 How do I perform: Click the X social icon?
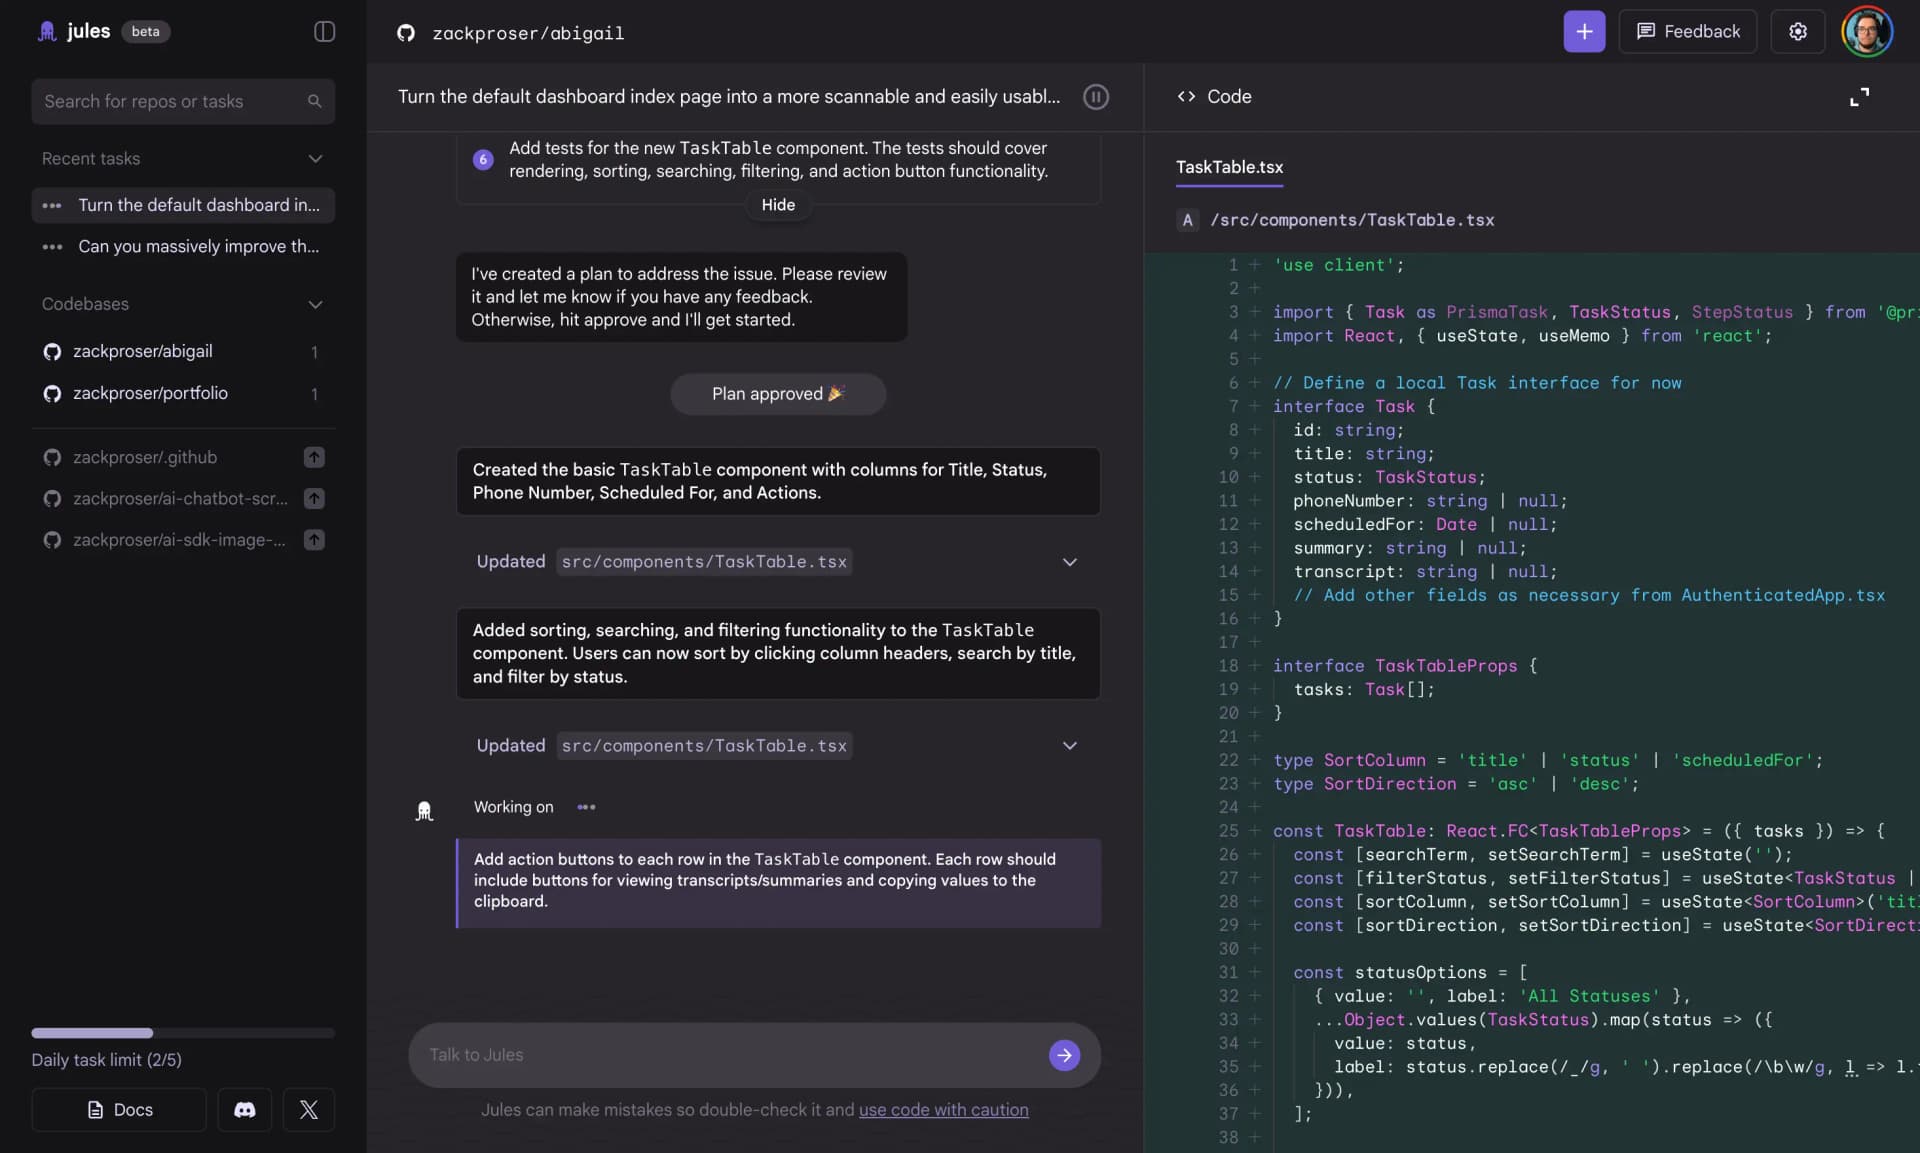click(308, 1110)
